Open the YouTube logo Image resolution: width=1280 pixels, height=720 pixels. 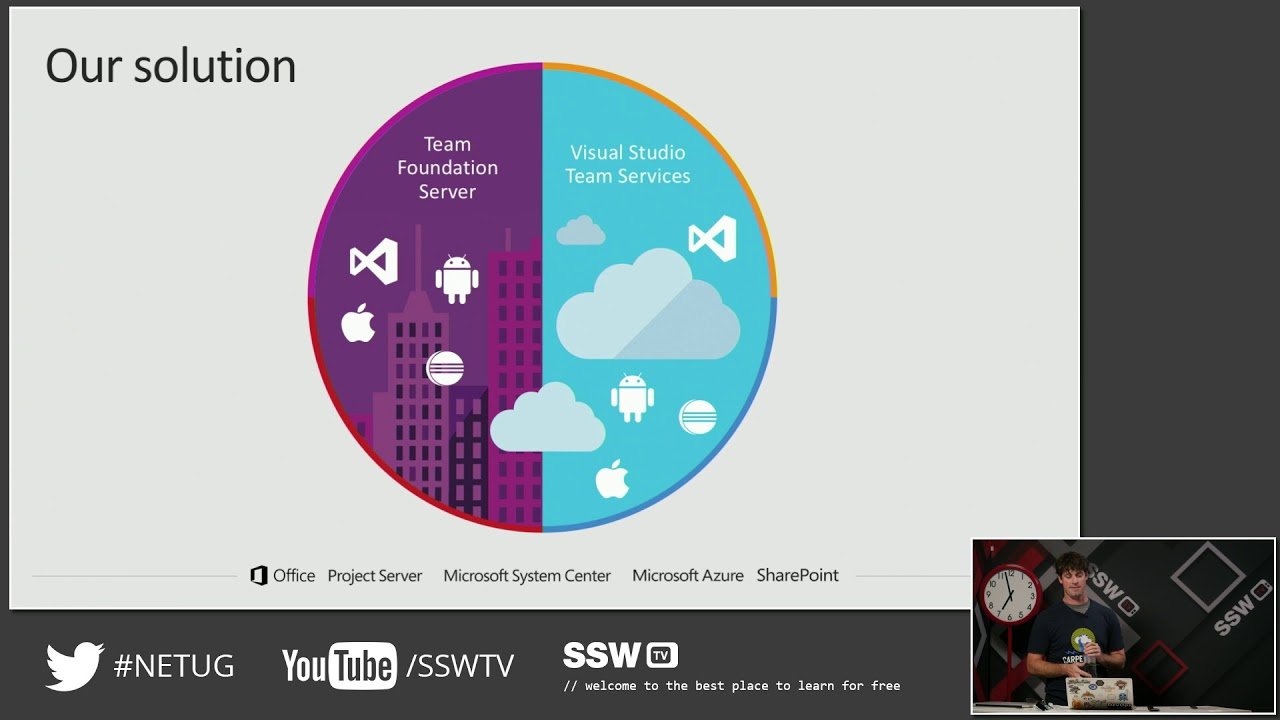pyautogui.click(x=338, y=666)
